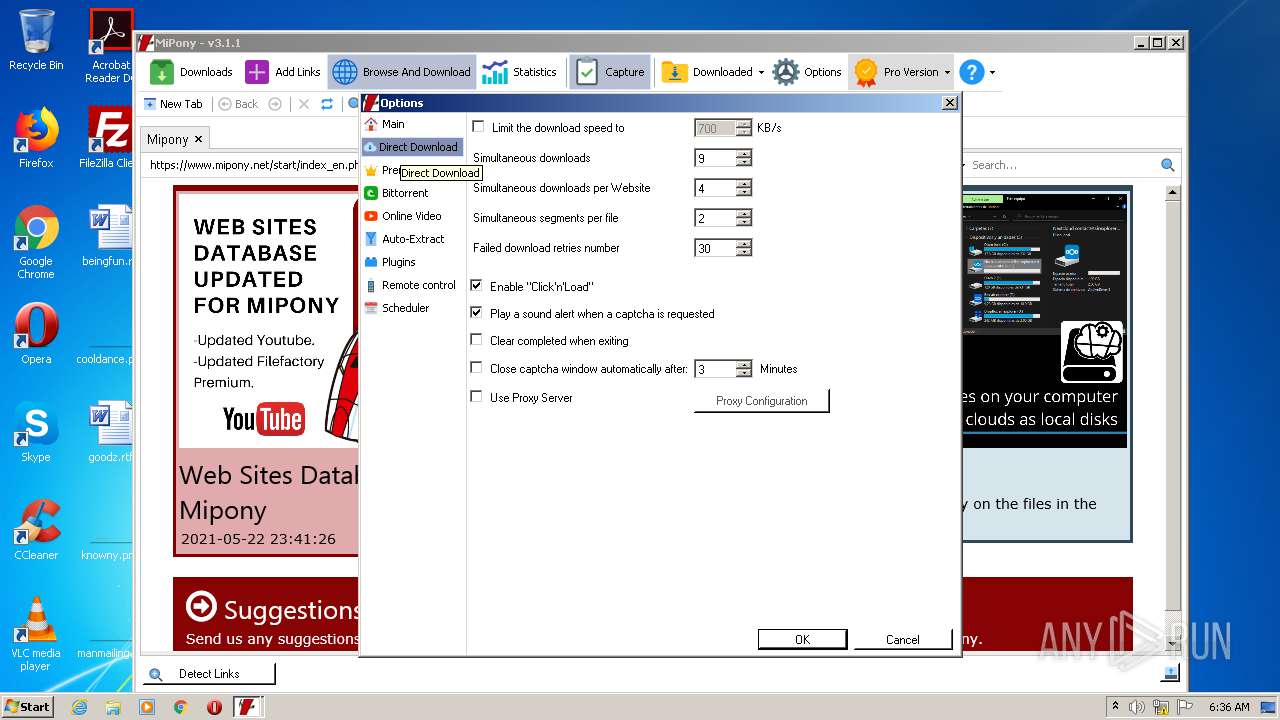Click the Detect Links button
Image resolution: width=1280 pixels, height=720 pixels.
[209, 674]
